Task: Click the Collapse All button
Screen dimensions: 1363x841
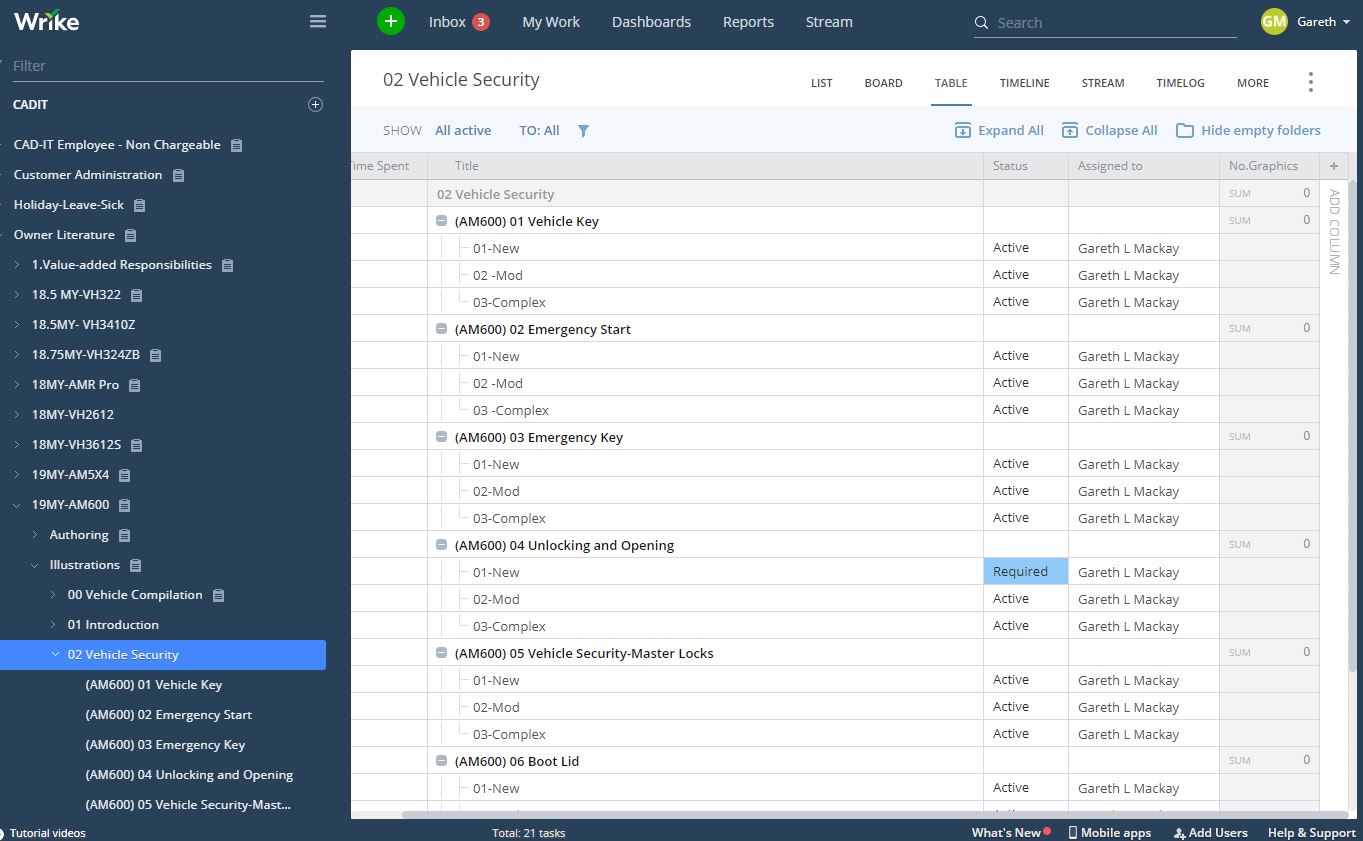Action: (x=1109, y=130)
